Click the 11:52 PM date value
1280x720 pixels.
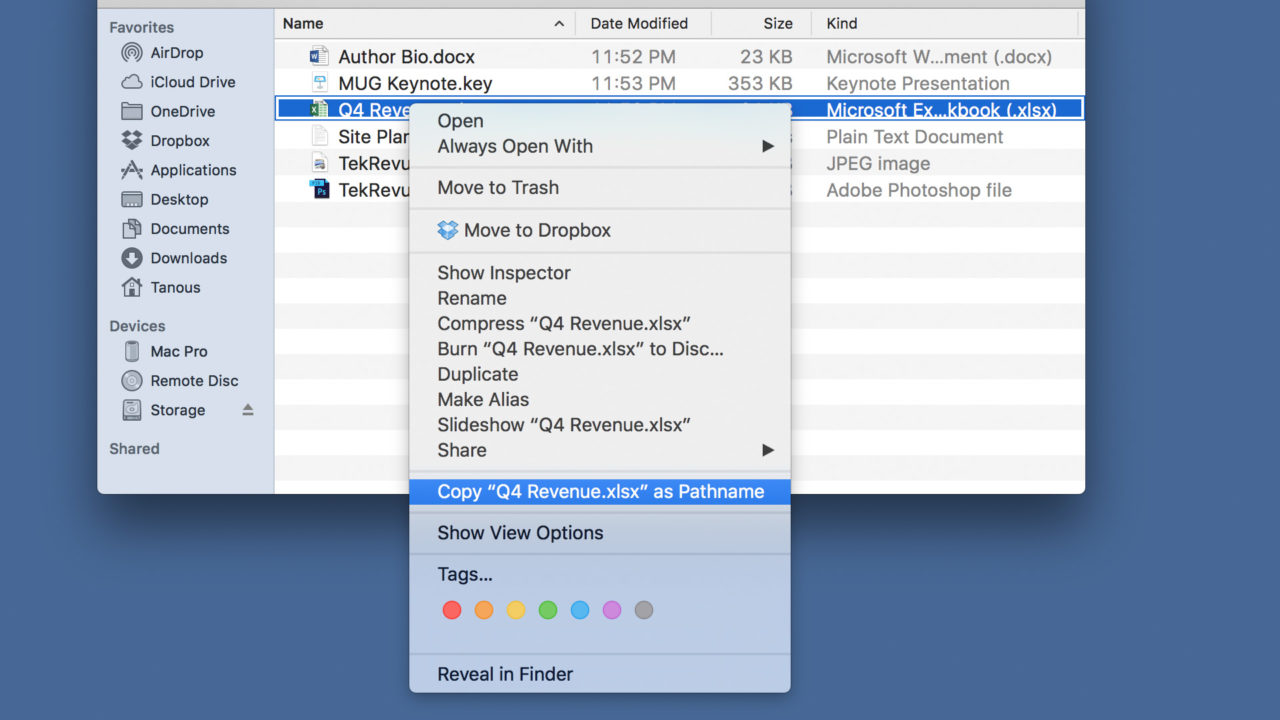tap(633, 57)
